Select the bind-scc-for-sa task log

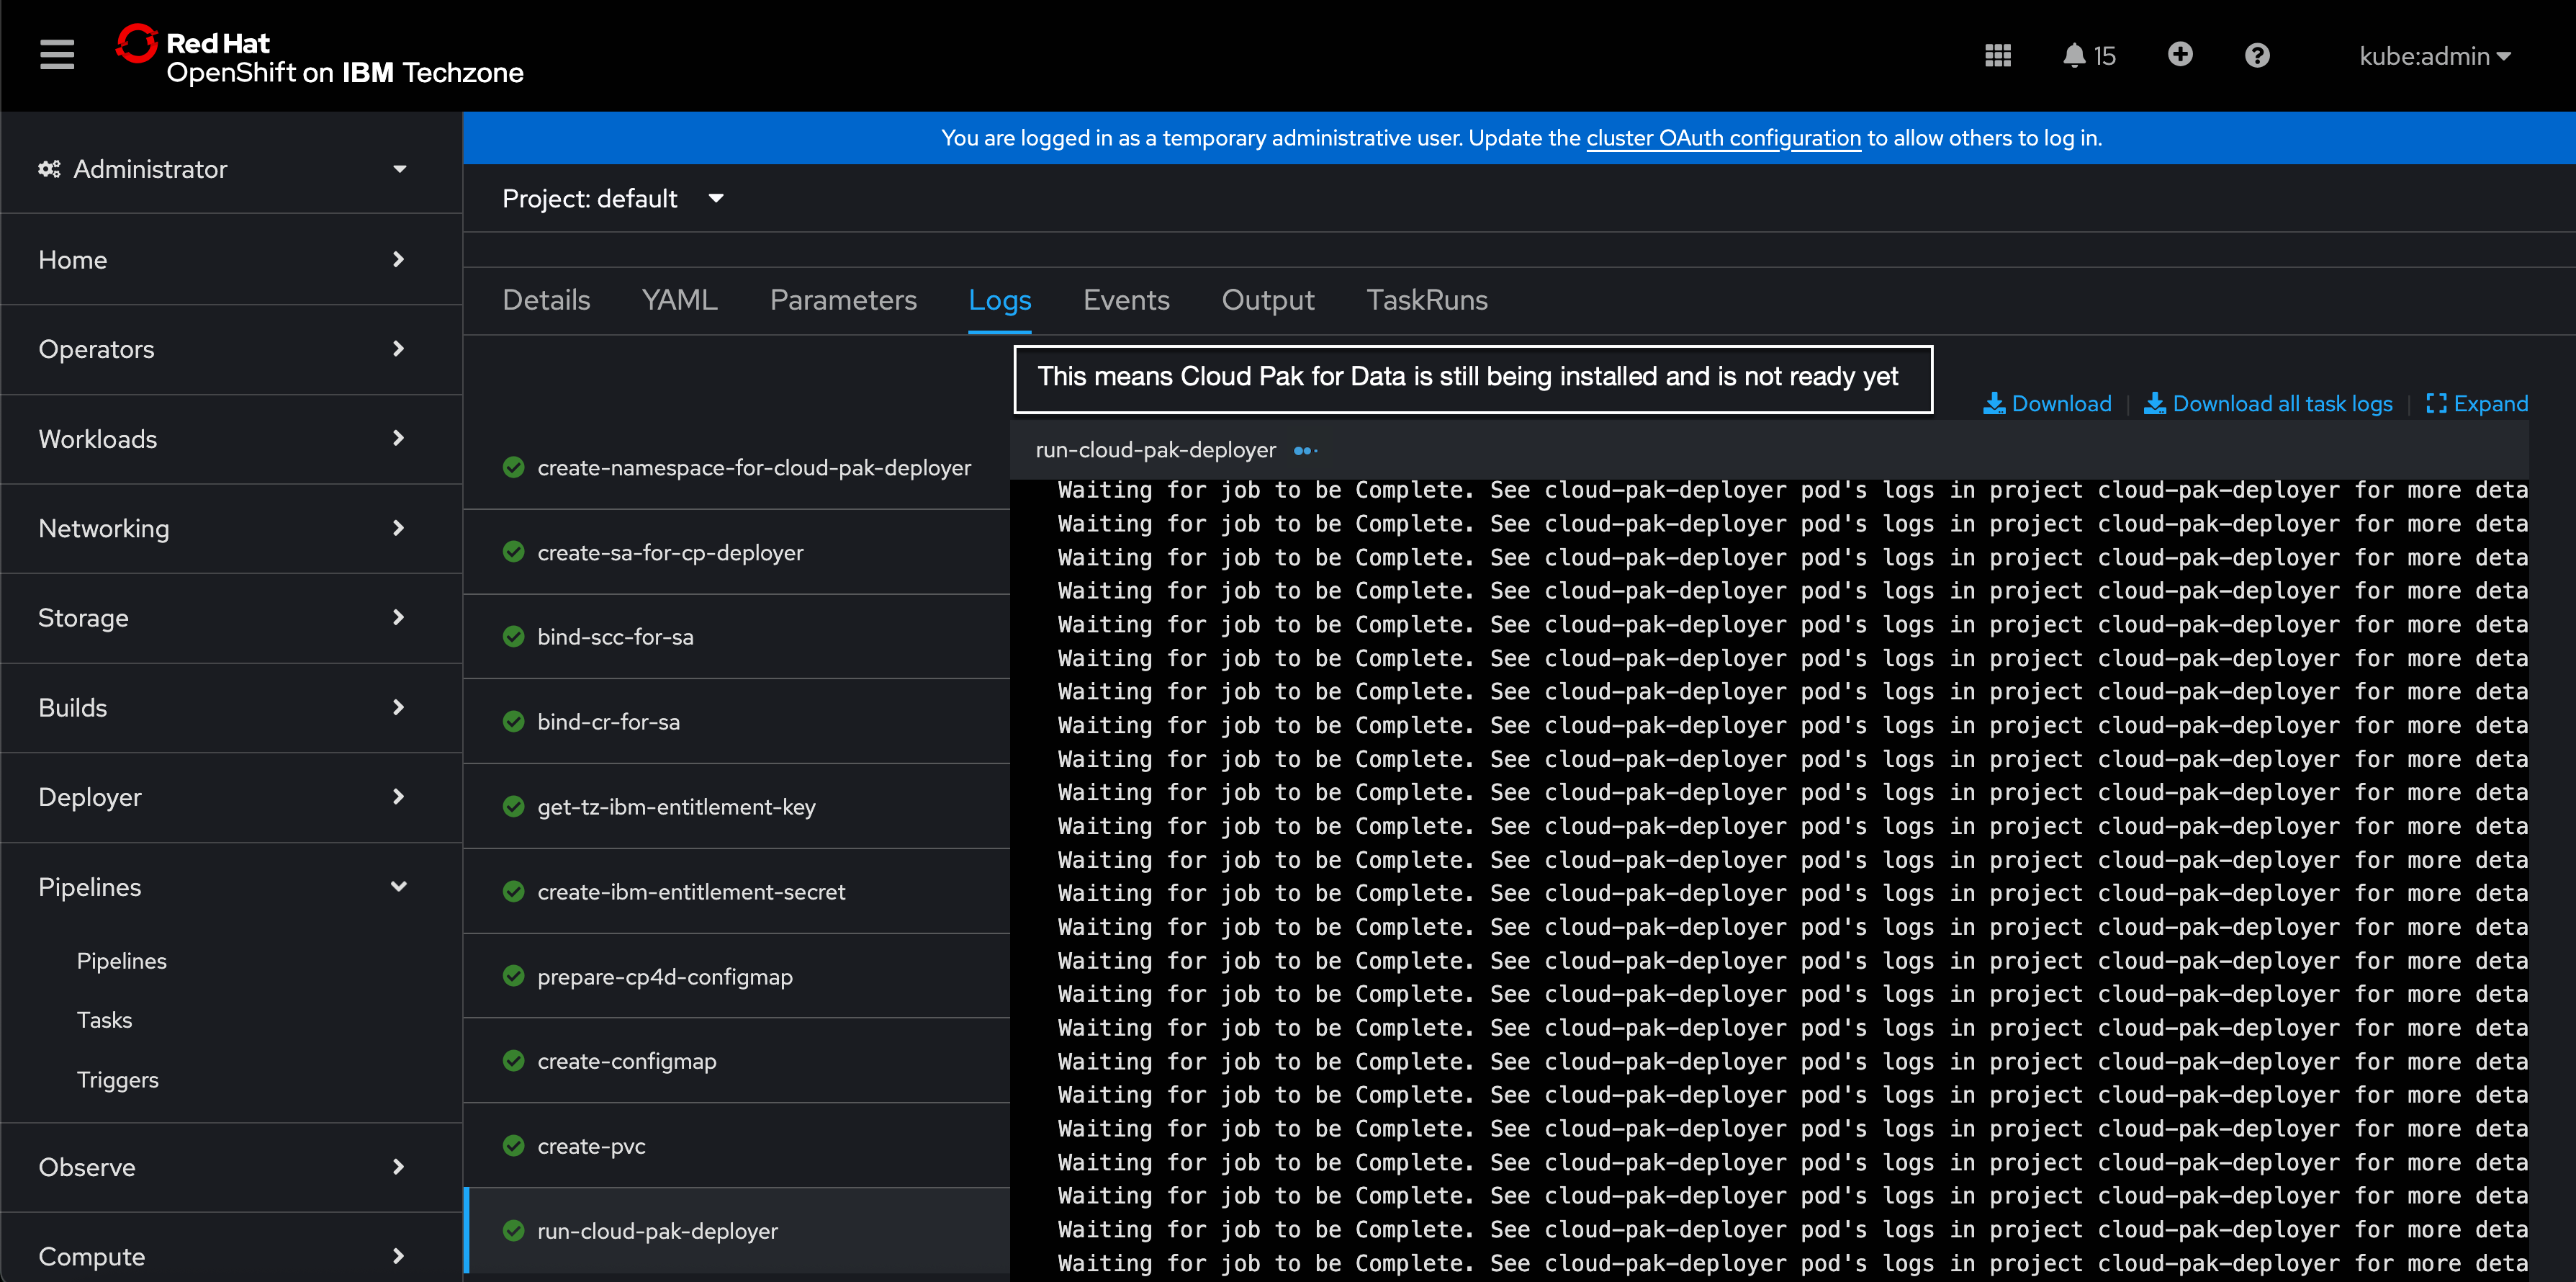tap(615, 637)
